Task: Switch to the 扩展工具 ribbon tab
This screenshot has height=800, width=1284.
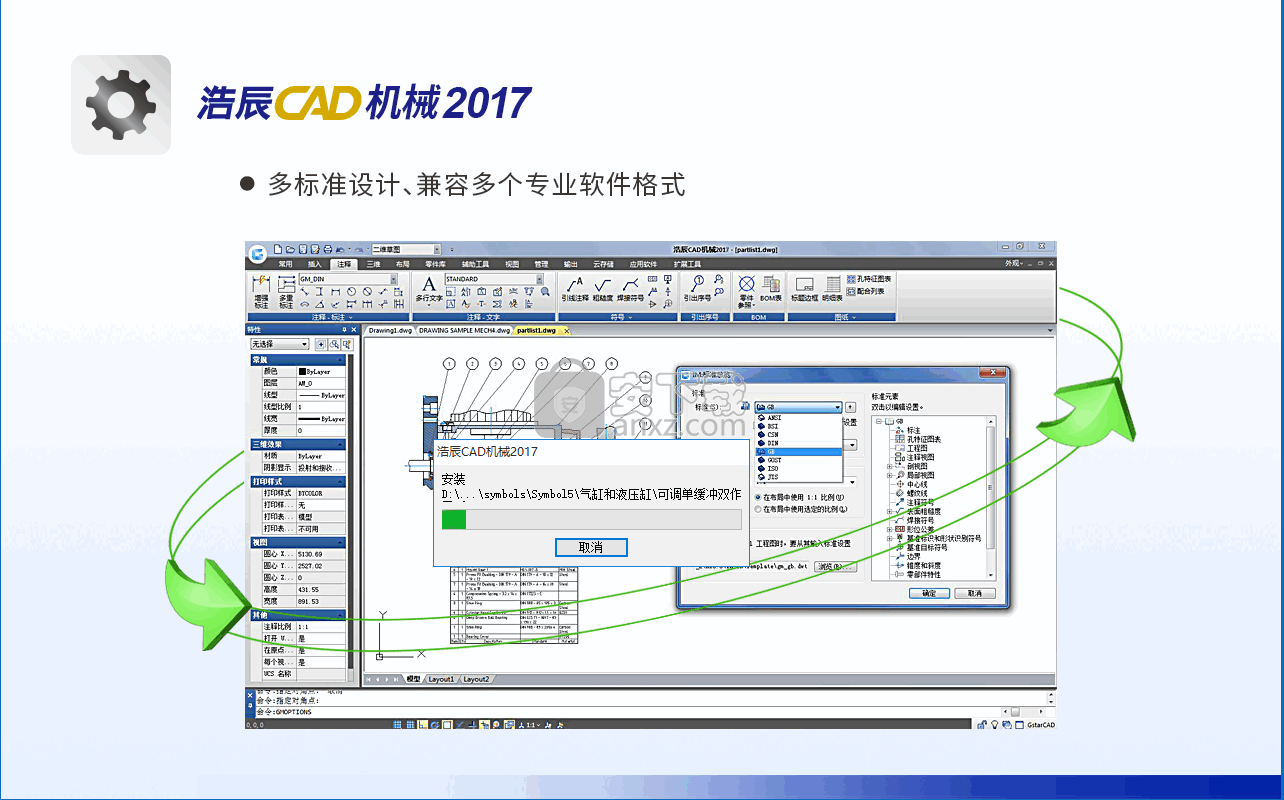Action: (687, 264)
